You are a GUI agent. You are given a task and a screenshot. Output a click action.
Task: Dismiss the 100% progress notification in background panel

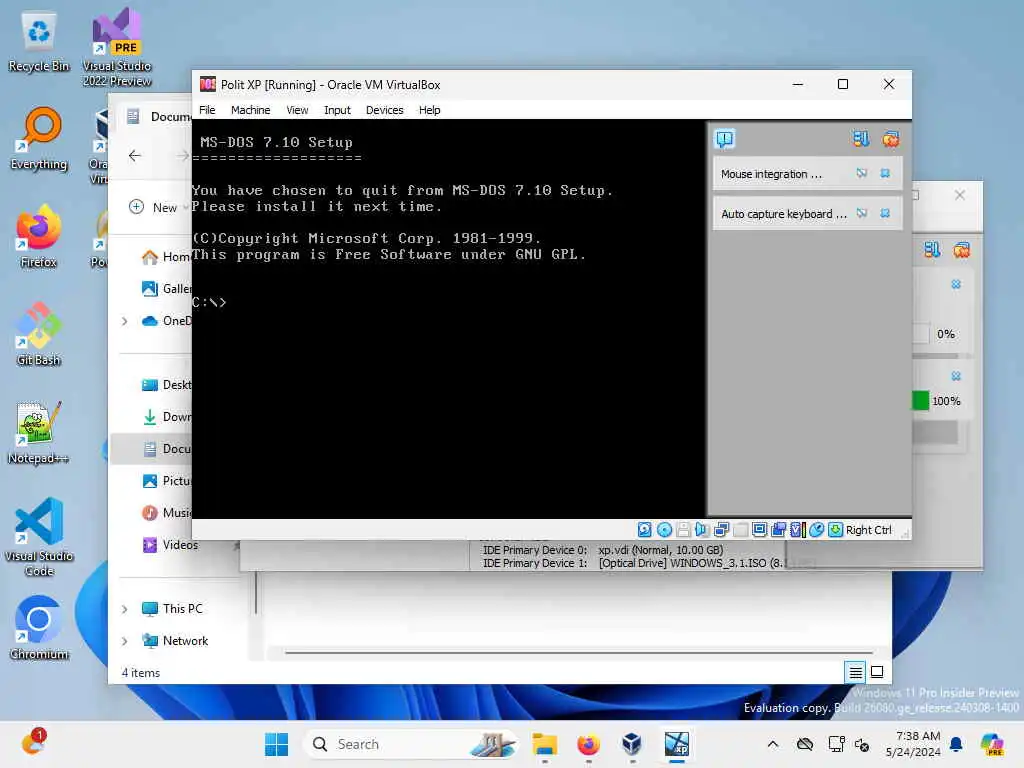(956, 376)
